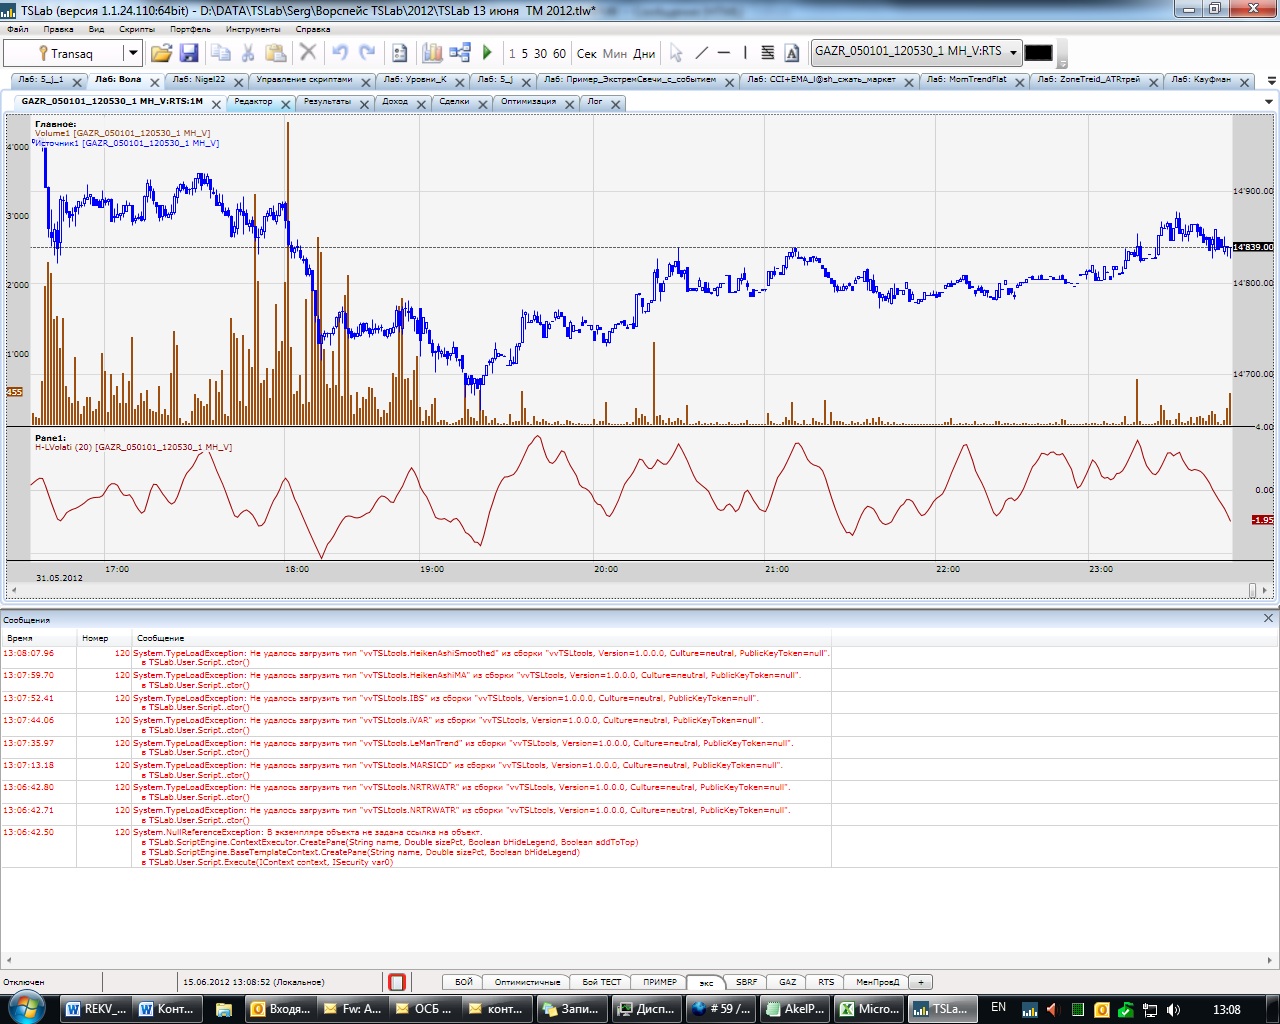Click the save diskette icon

189,53
